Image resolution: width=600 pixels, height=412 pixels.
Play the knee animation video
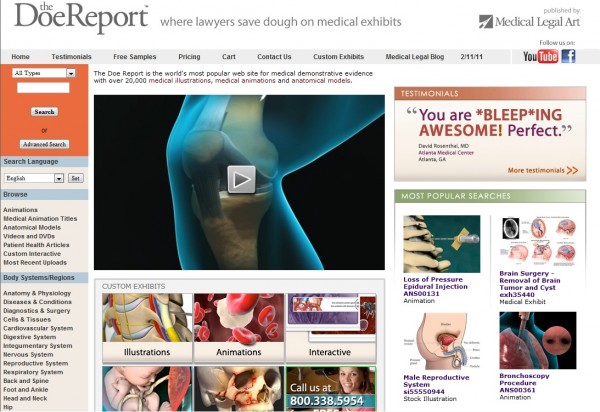241,179
